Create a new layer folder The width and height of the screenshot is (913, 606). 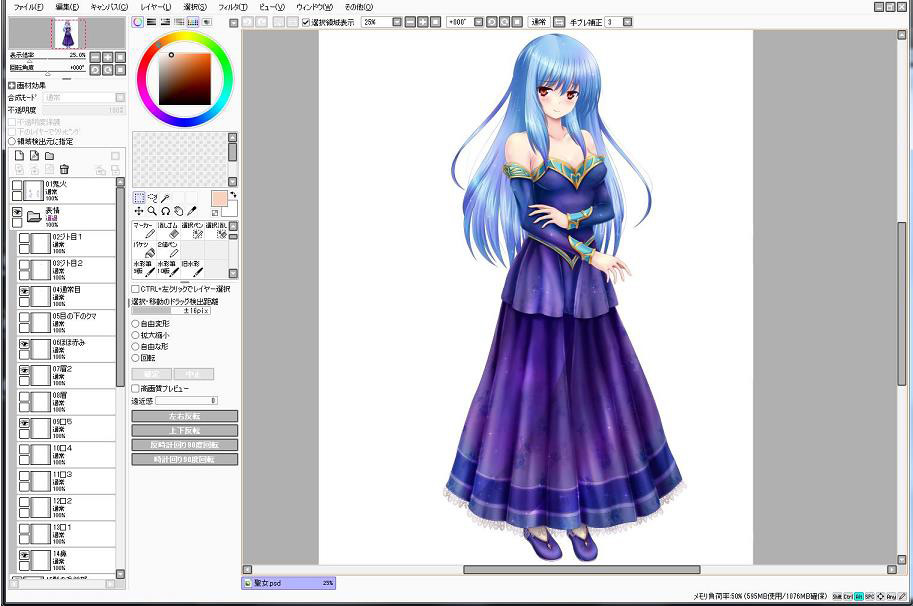49,156
